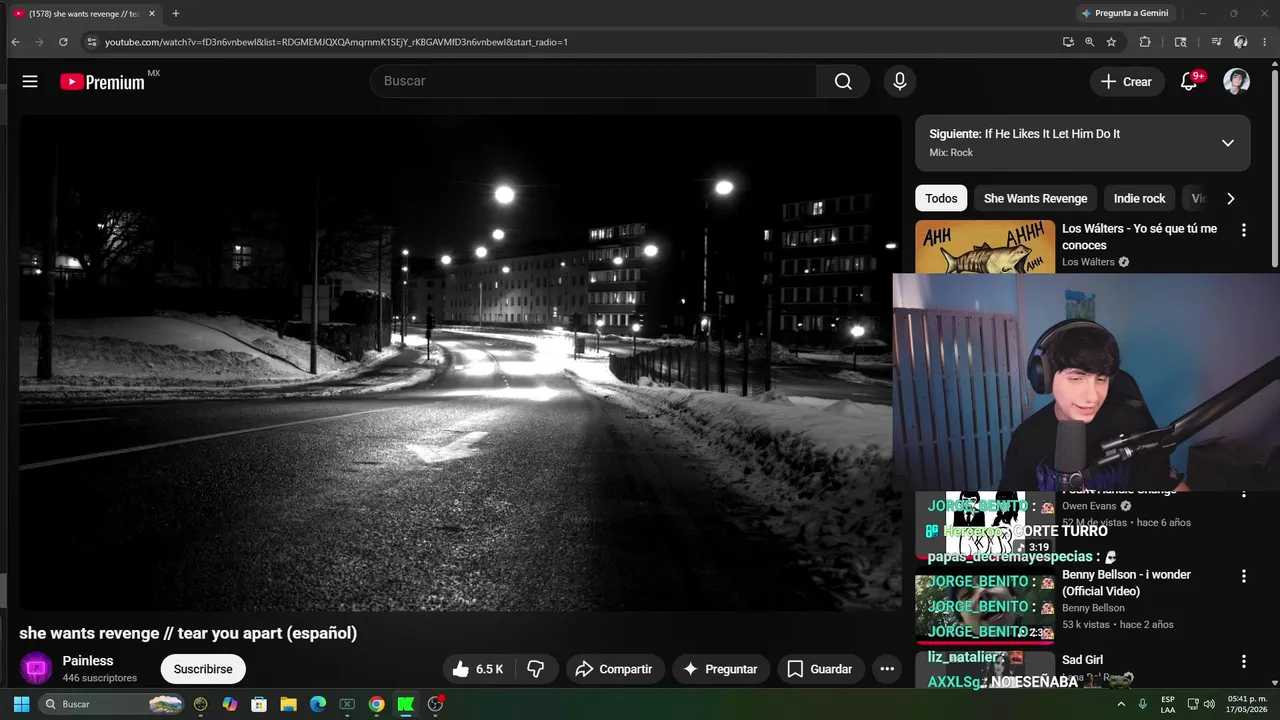The height and width of the screenshot is (720, 1280).
Task: Open Windows Start menu
Action: [x=21, y=704]
